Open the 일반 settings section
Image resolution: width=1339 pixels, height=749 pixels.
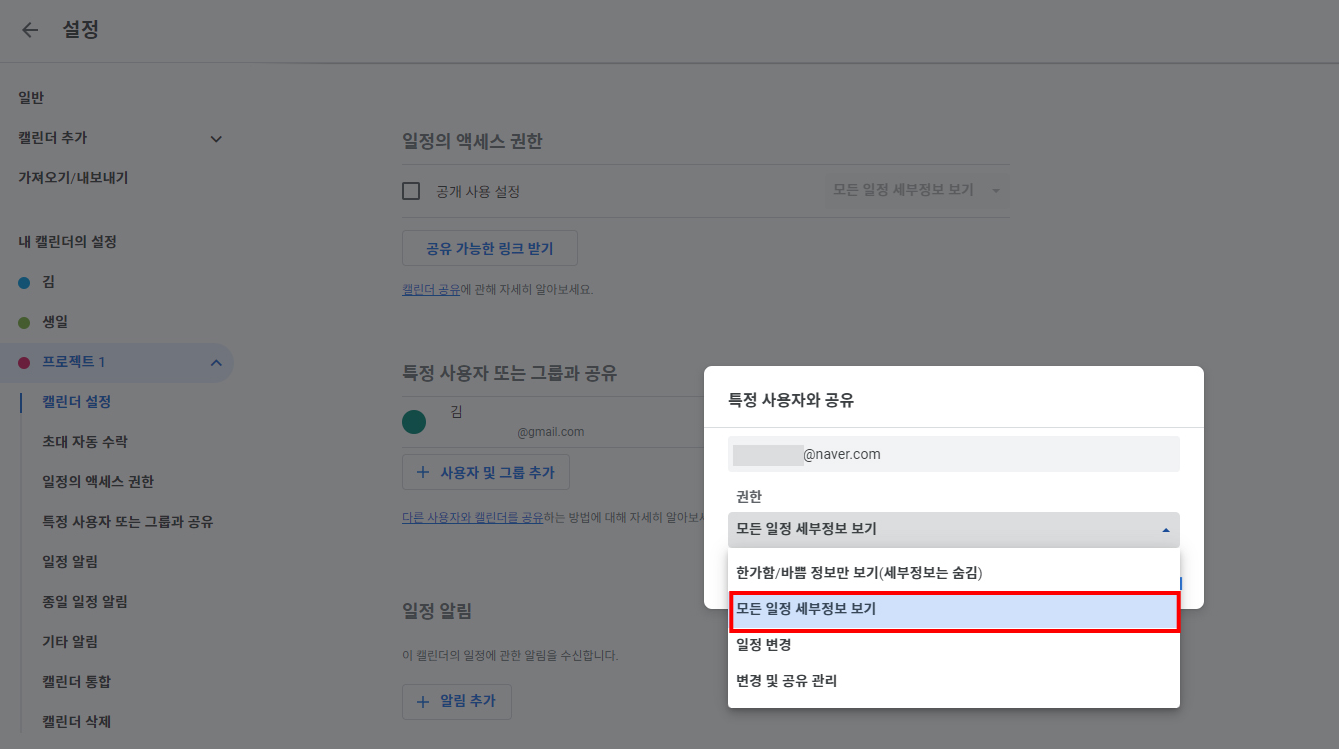(31, 98)
